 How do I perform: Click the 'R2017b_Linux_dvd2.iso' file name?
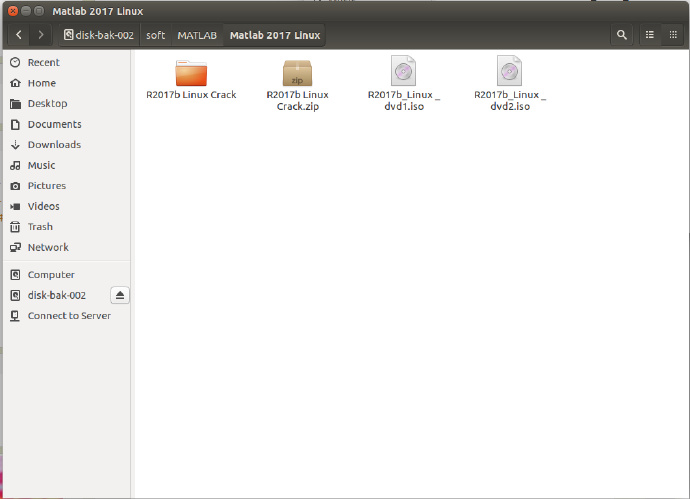click(510, 100)
